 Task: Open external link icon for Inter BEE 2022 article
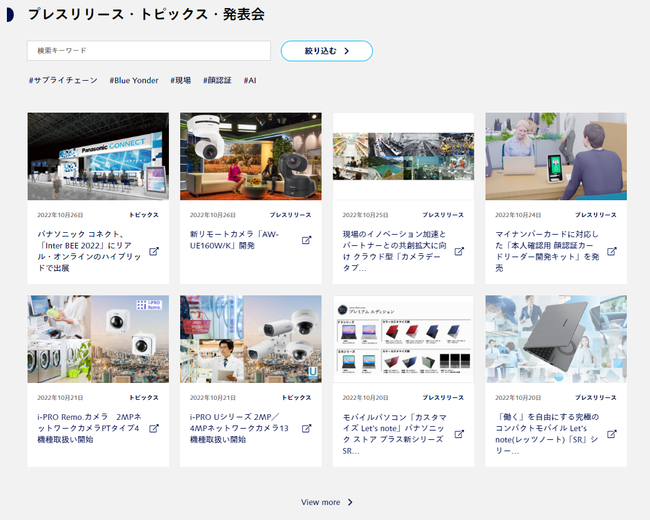point(154,252)
